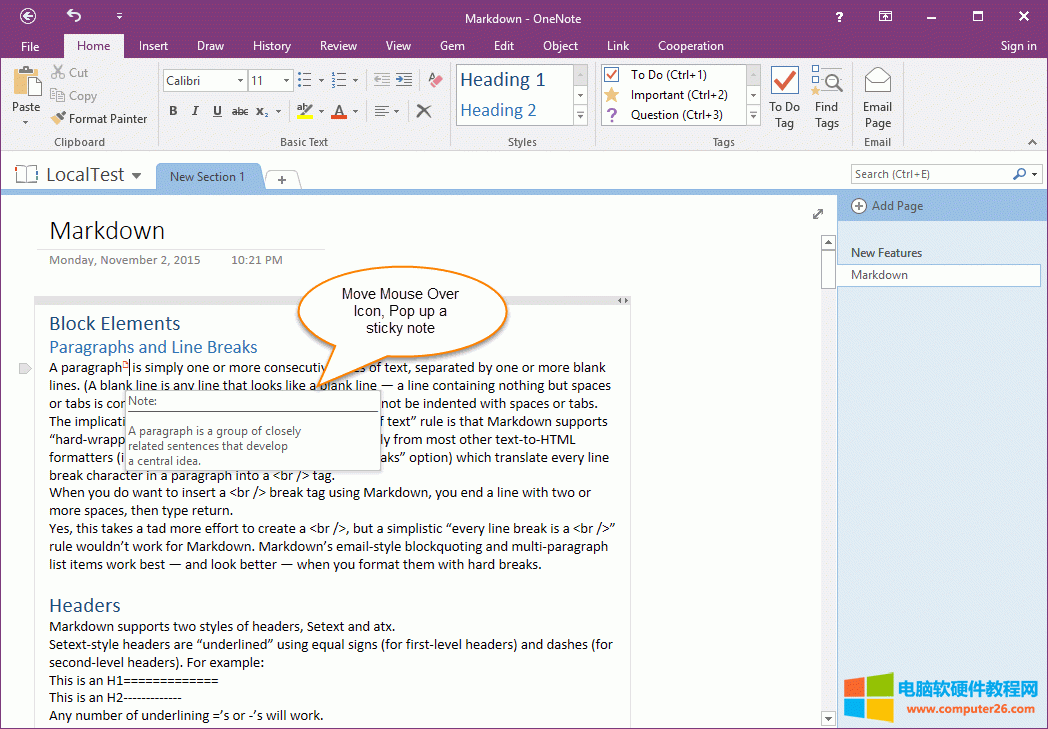
Task: Expand the LocalTest notebook dropdown
Action: tap(136, 176)
